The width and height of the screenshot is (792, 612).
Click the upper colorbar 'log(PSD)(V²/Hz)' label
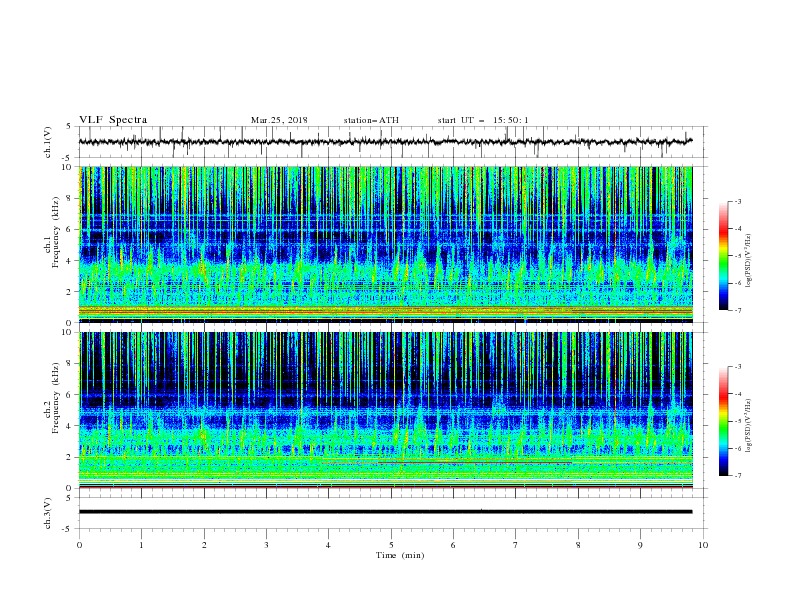749,261
